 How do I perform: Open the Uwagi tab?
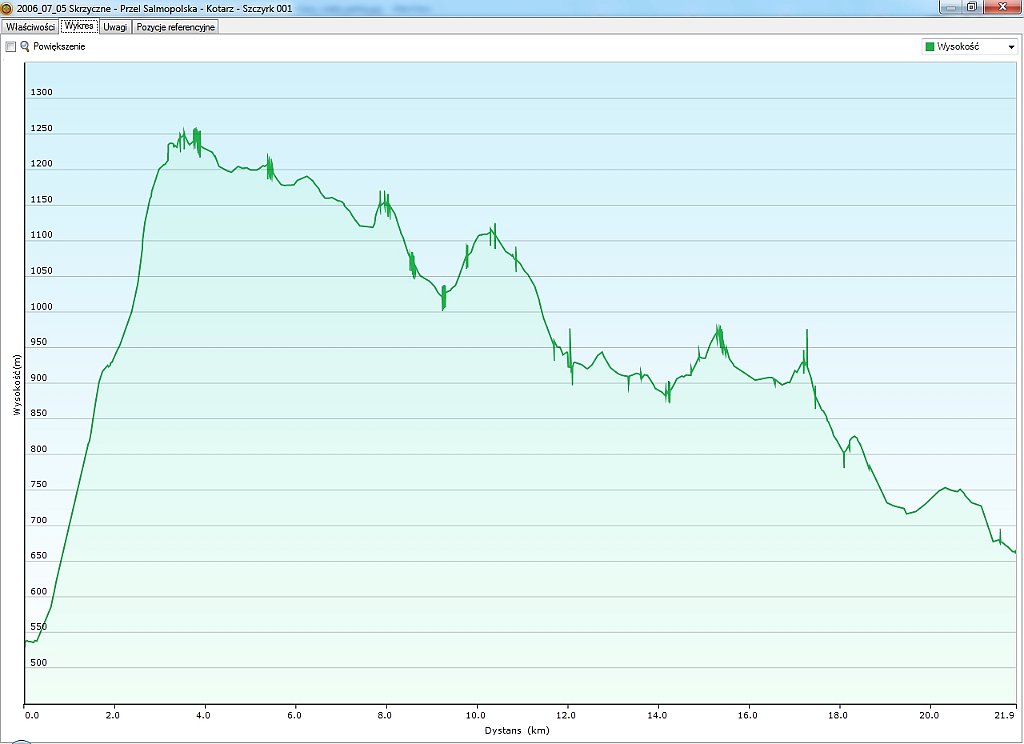tap(115, 27)
